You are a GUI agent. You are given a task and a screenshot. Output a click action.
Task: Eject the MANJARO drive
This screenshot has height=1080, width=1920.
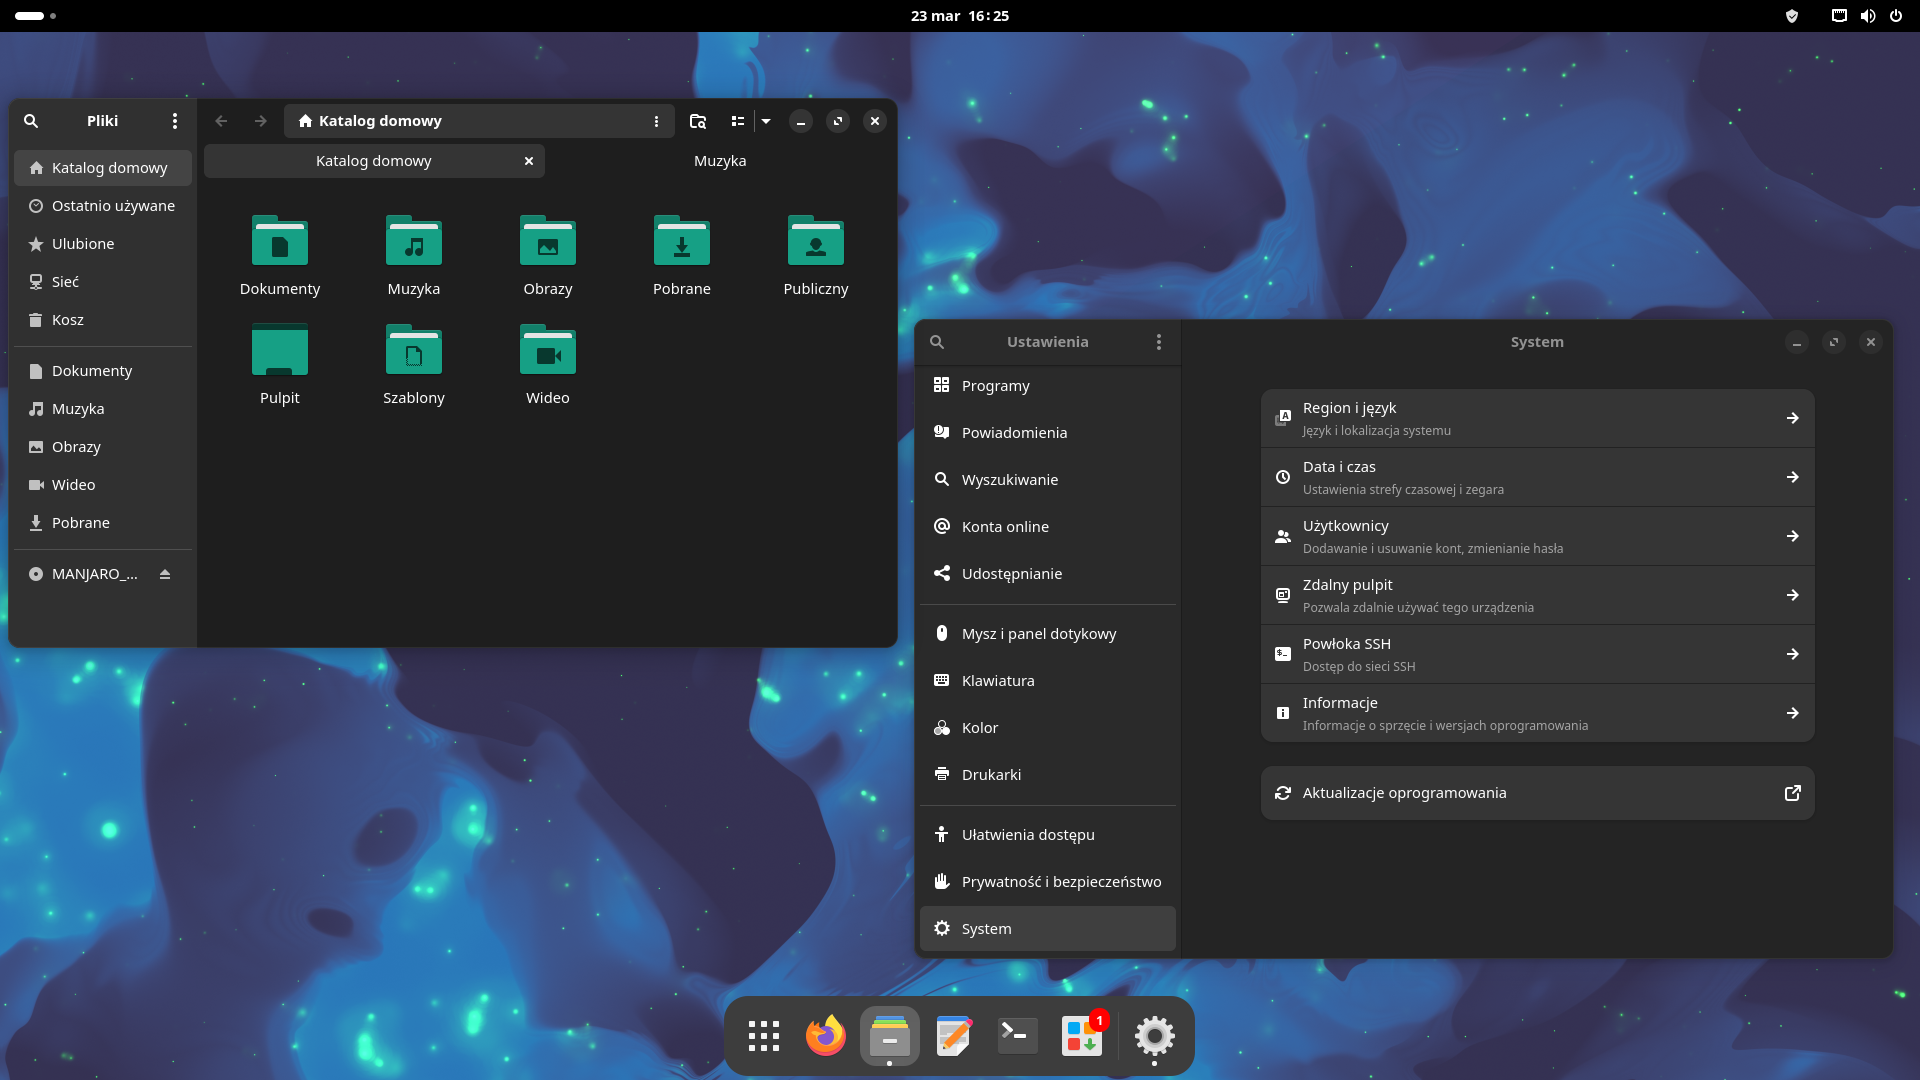[165, 574]
